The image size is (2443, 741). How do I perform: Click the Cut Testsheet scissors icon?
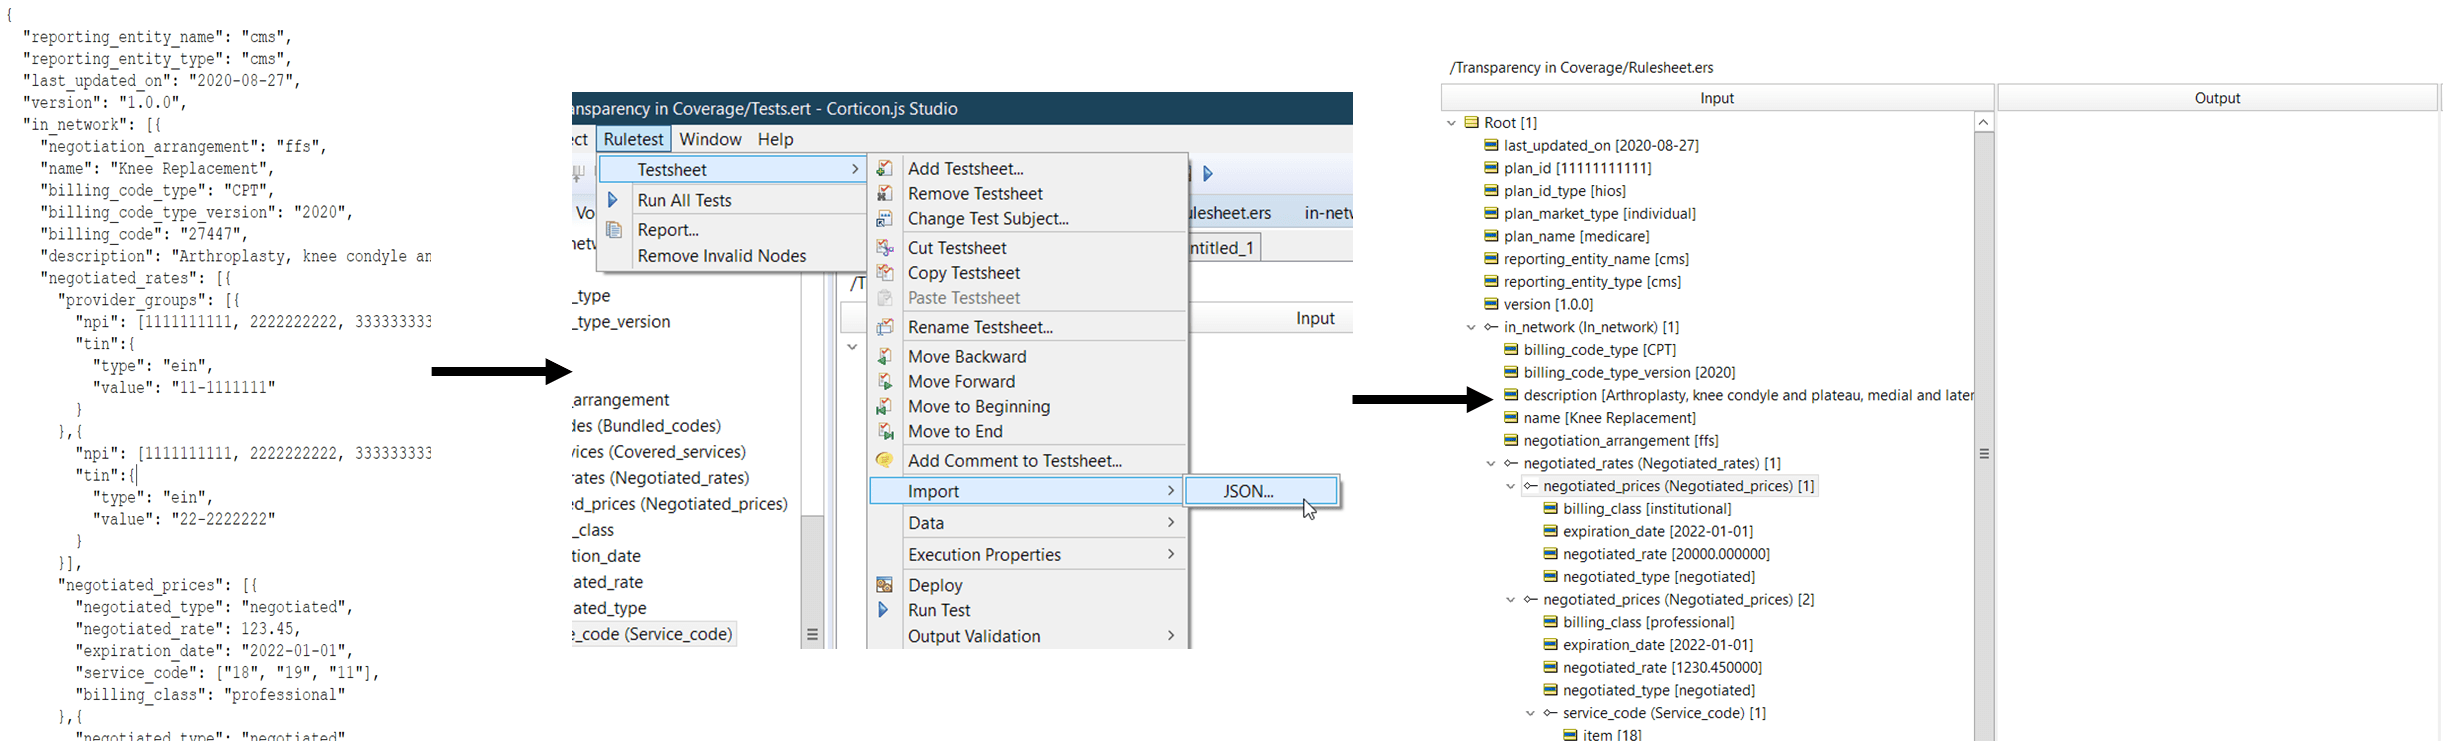click(x=884, y=248)
